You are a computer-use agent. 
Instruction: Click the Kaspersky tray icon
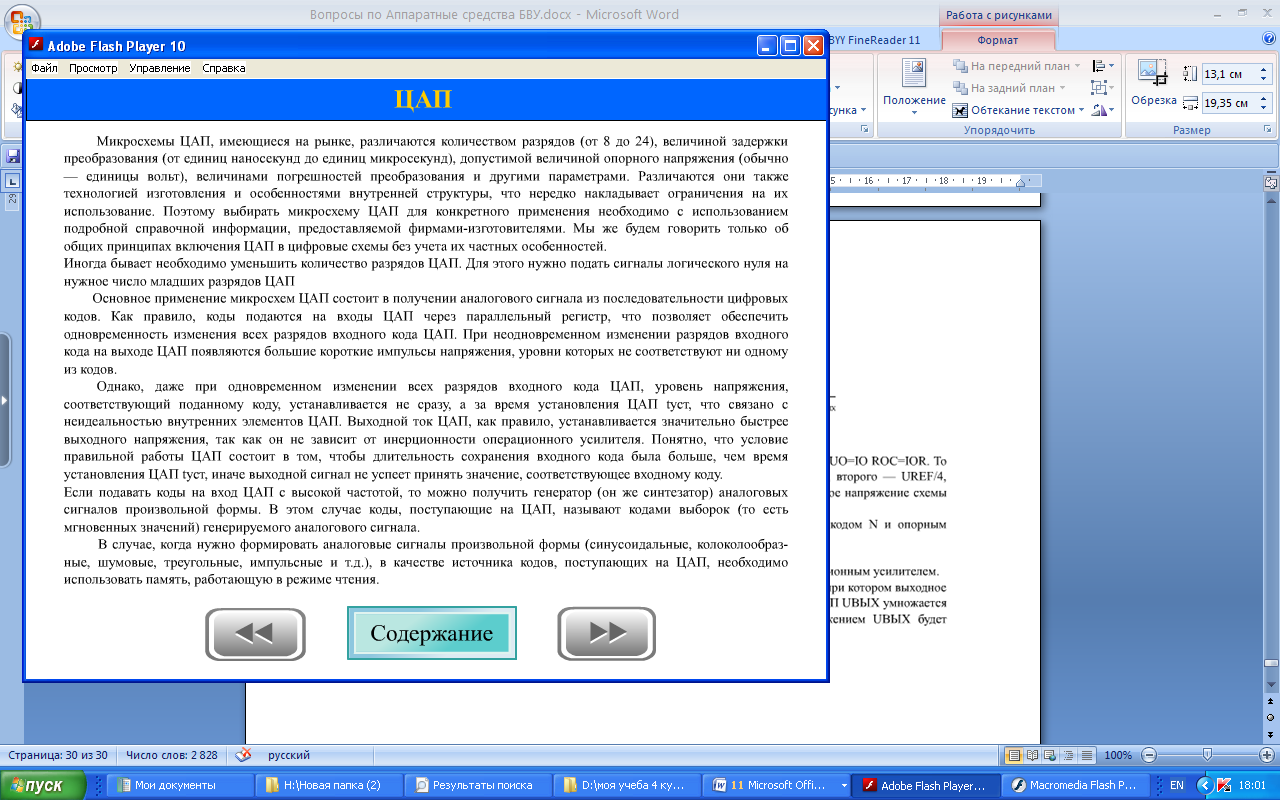pos(1224,785)
